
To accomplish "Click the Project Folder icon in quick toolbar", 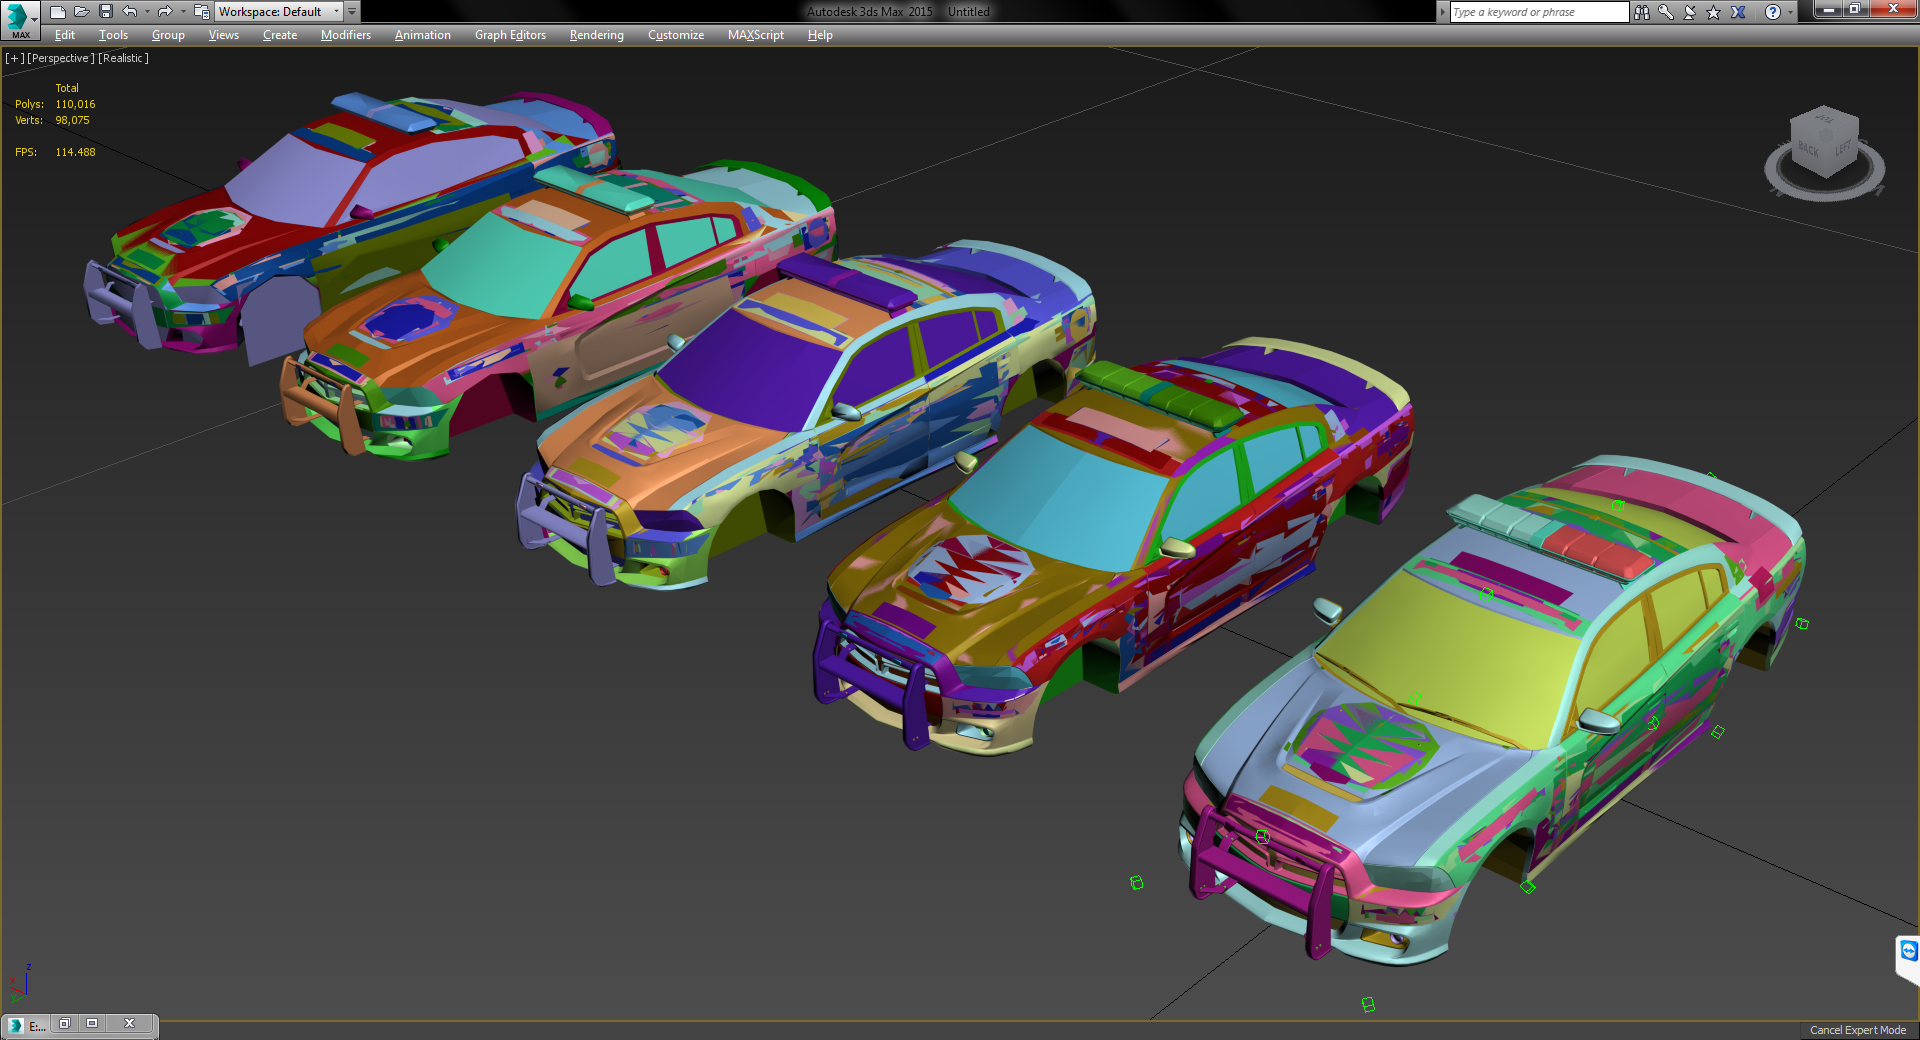I will point(201,12).
